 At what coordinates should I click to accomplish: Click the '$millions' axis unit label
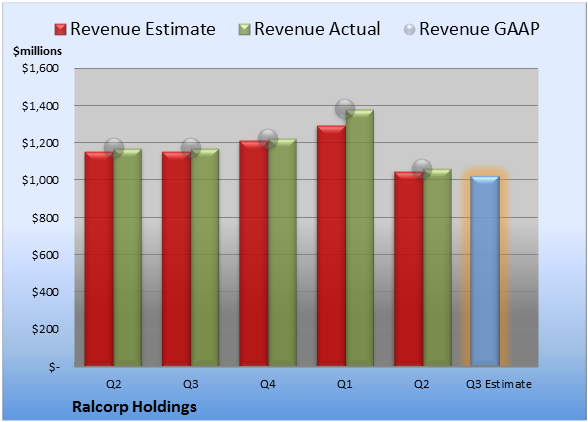pyautogui.click(x=37, y=51)
